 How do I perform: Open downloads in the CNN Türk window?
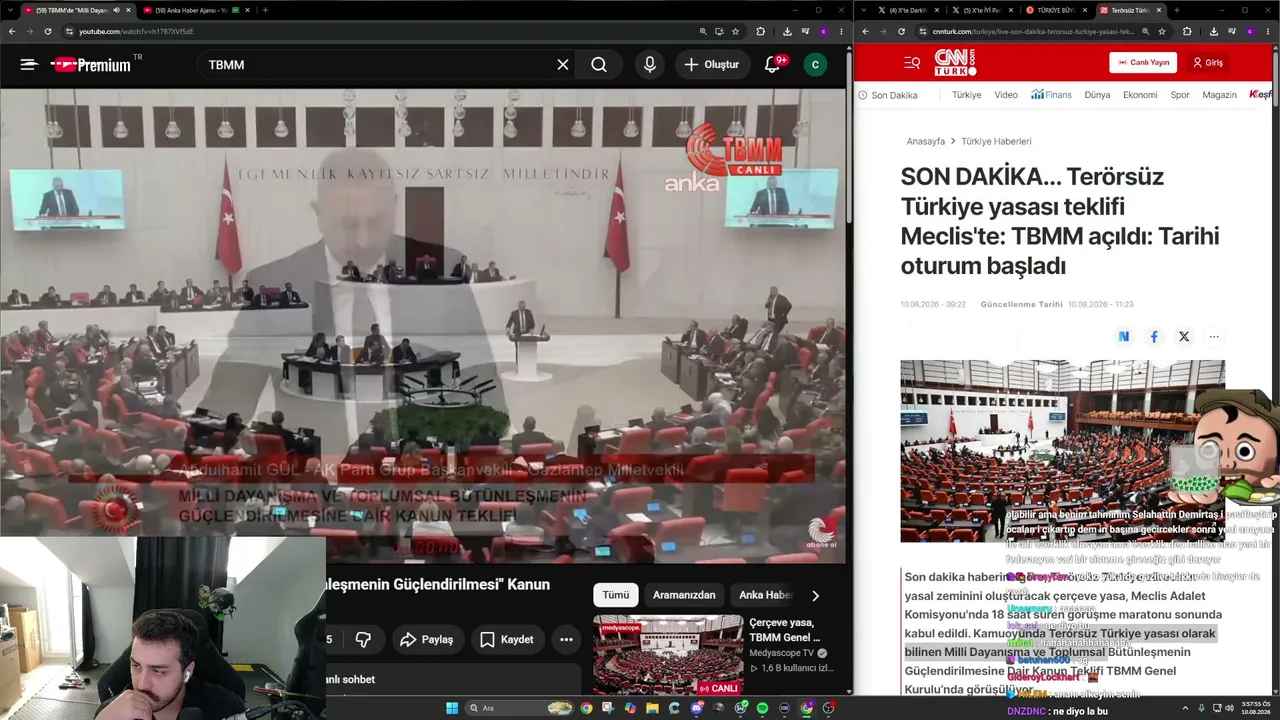tap(1214, 31)
